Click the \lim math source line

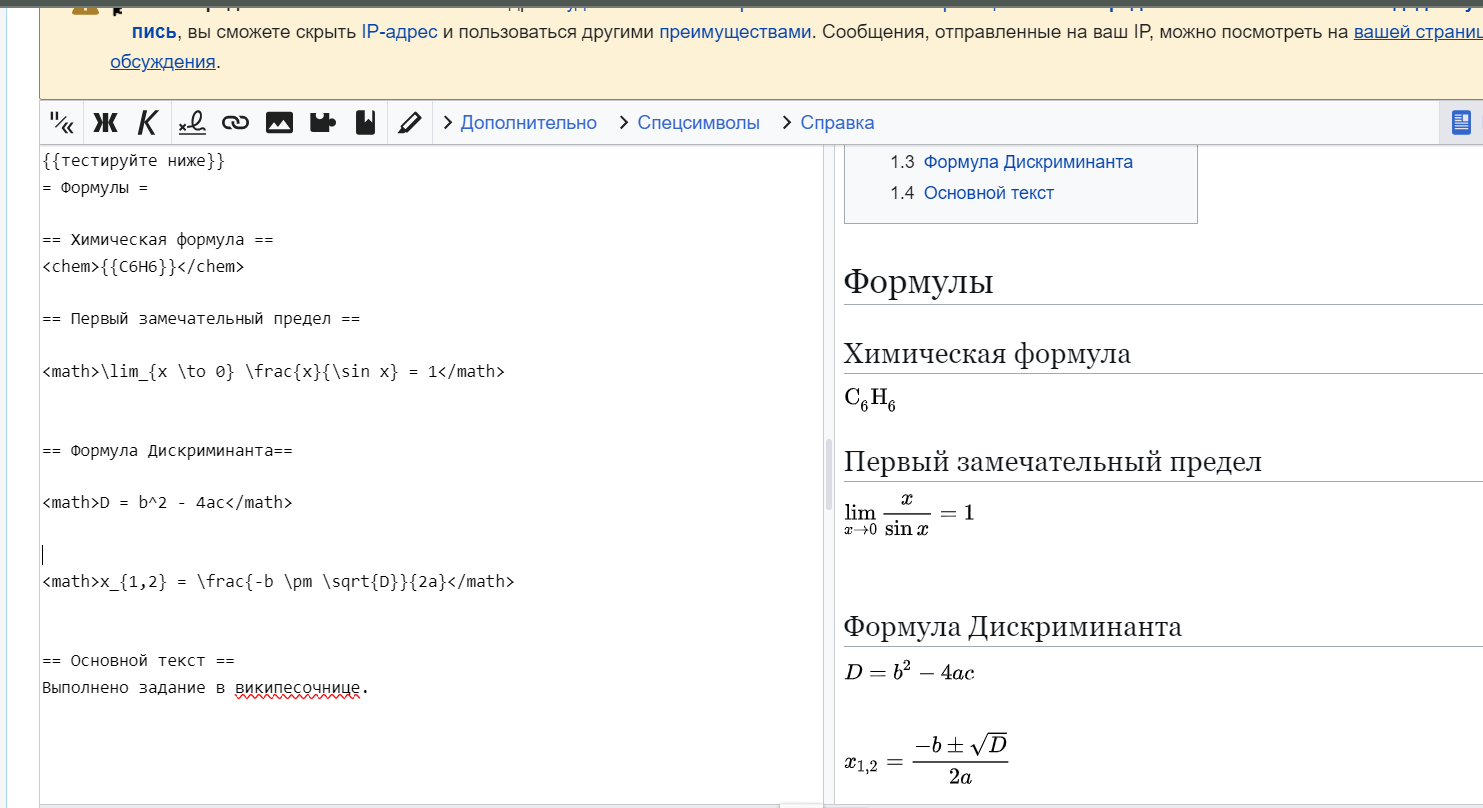click(x=273, y=372)
